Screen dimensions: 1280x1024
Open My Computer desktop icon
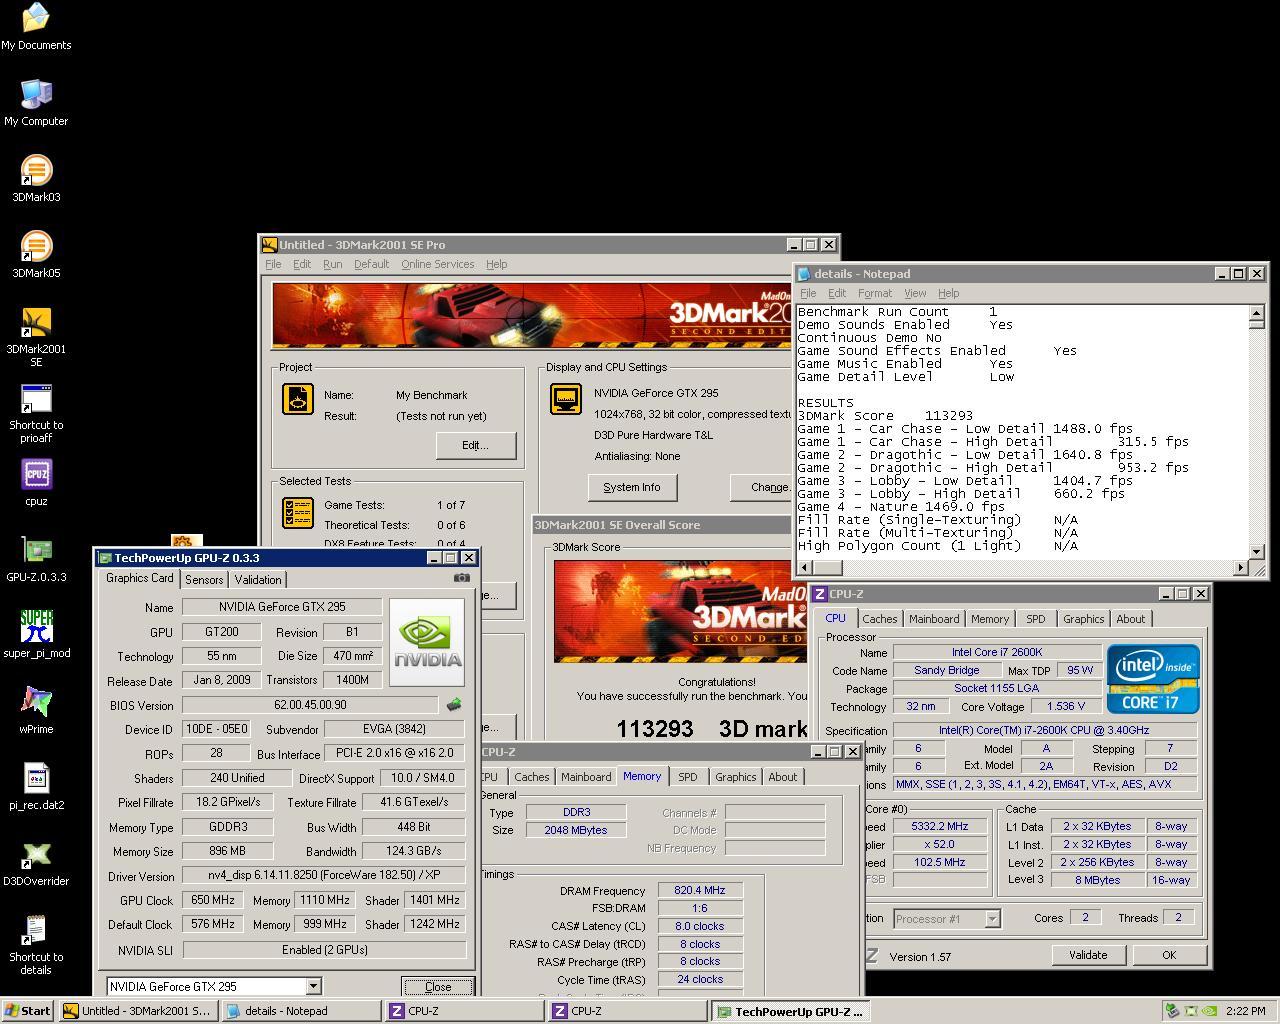[36, 103]
